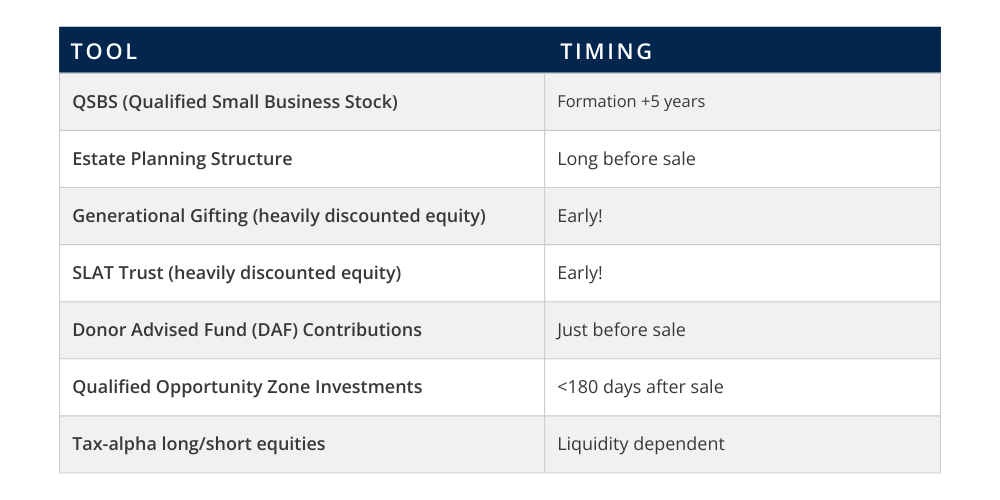Click the Just before sale cell
1000x500 pixels.
pos(742,330)
